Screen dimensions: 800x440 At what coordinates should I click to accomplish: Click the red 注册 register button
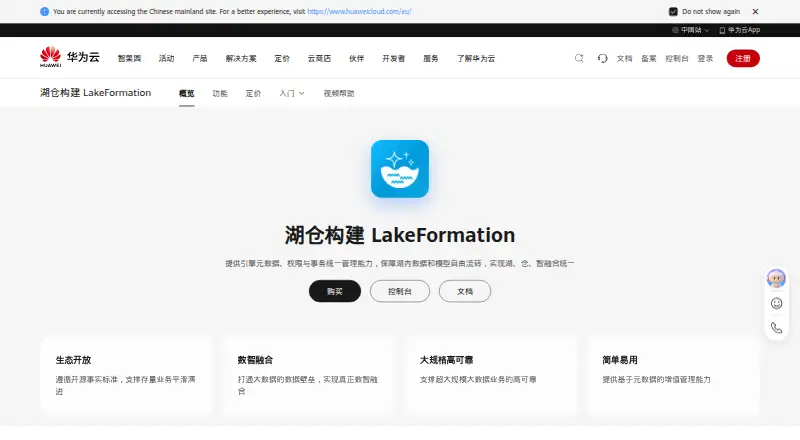coord(743,58)
